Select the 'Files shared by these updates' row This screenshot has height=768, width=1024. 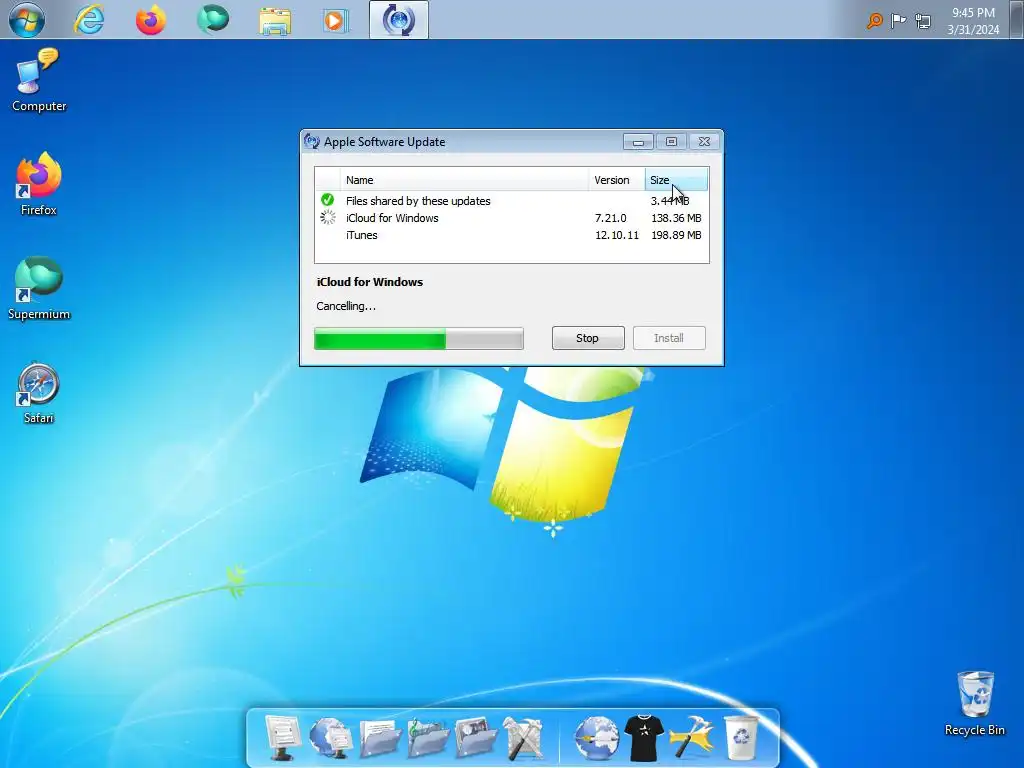pos(511,200)
